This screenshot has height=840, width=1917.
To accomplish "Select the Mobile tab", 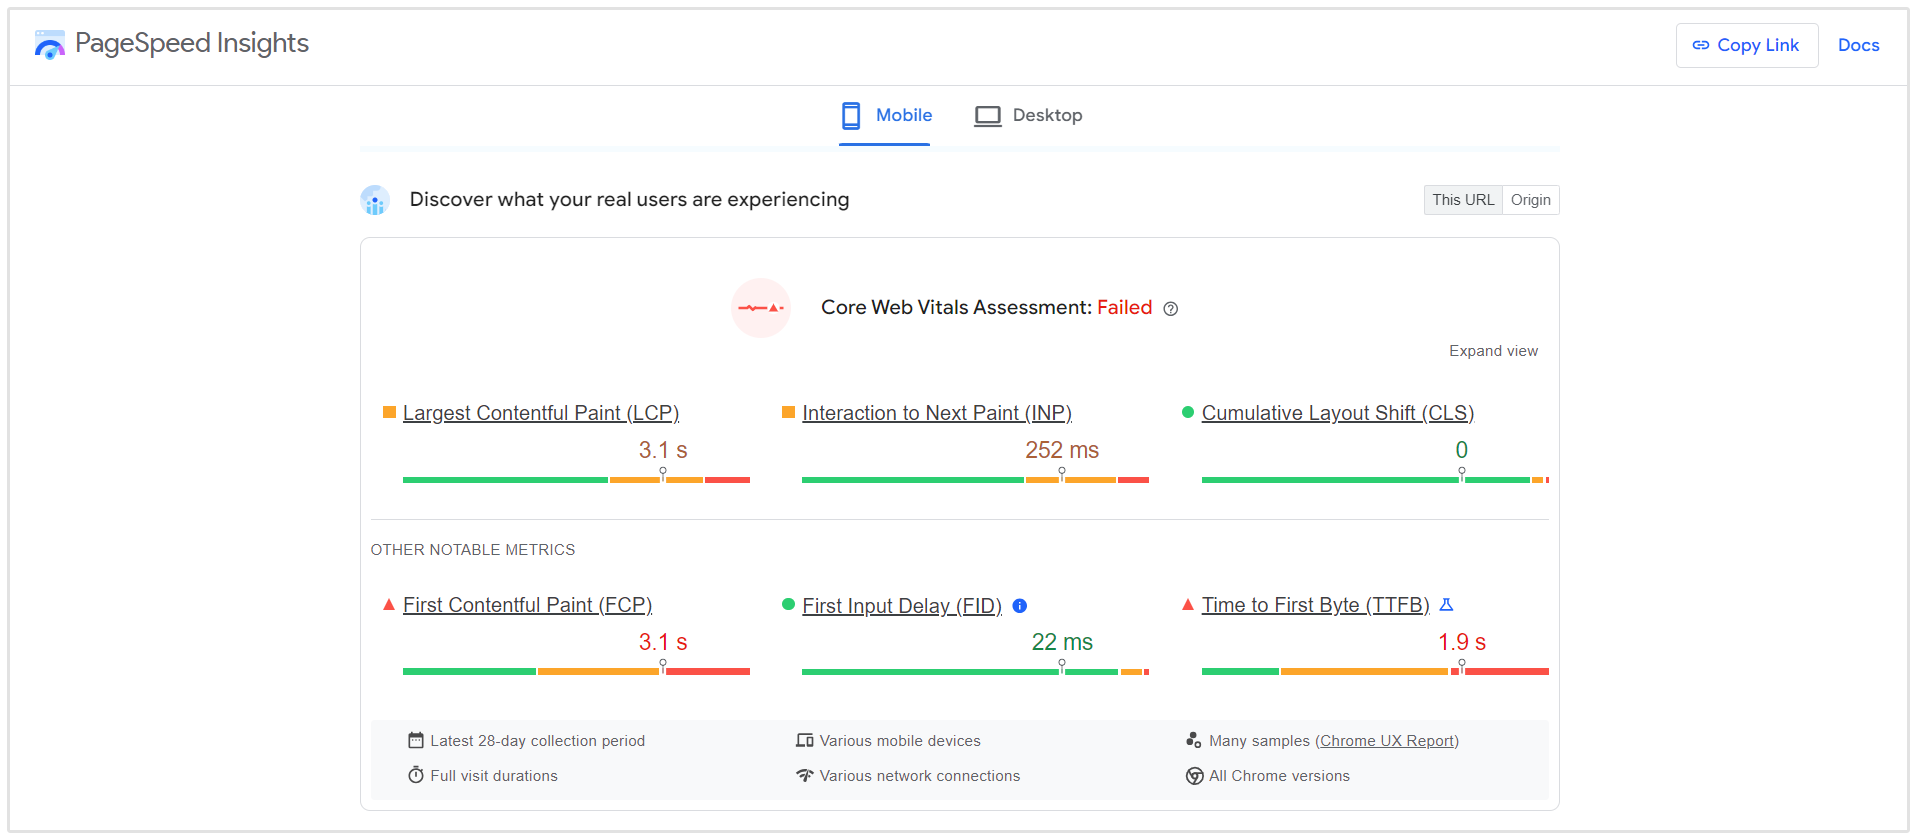I will click(886, 116).
